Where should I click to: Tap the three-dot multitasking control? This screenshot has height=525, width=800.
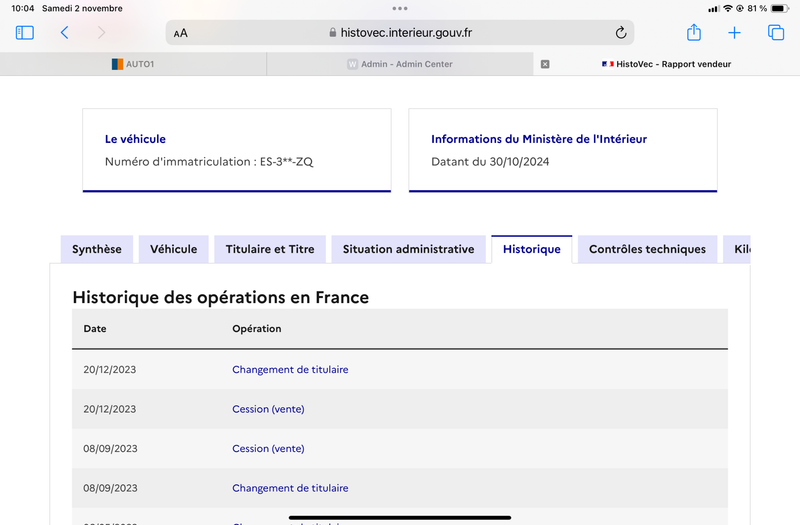click(x=400, y=8)
